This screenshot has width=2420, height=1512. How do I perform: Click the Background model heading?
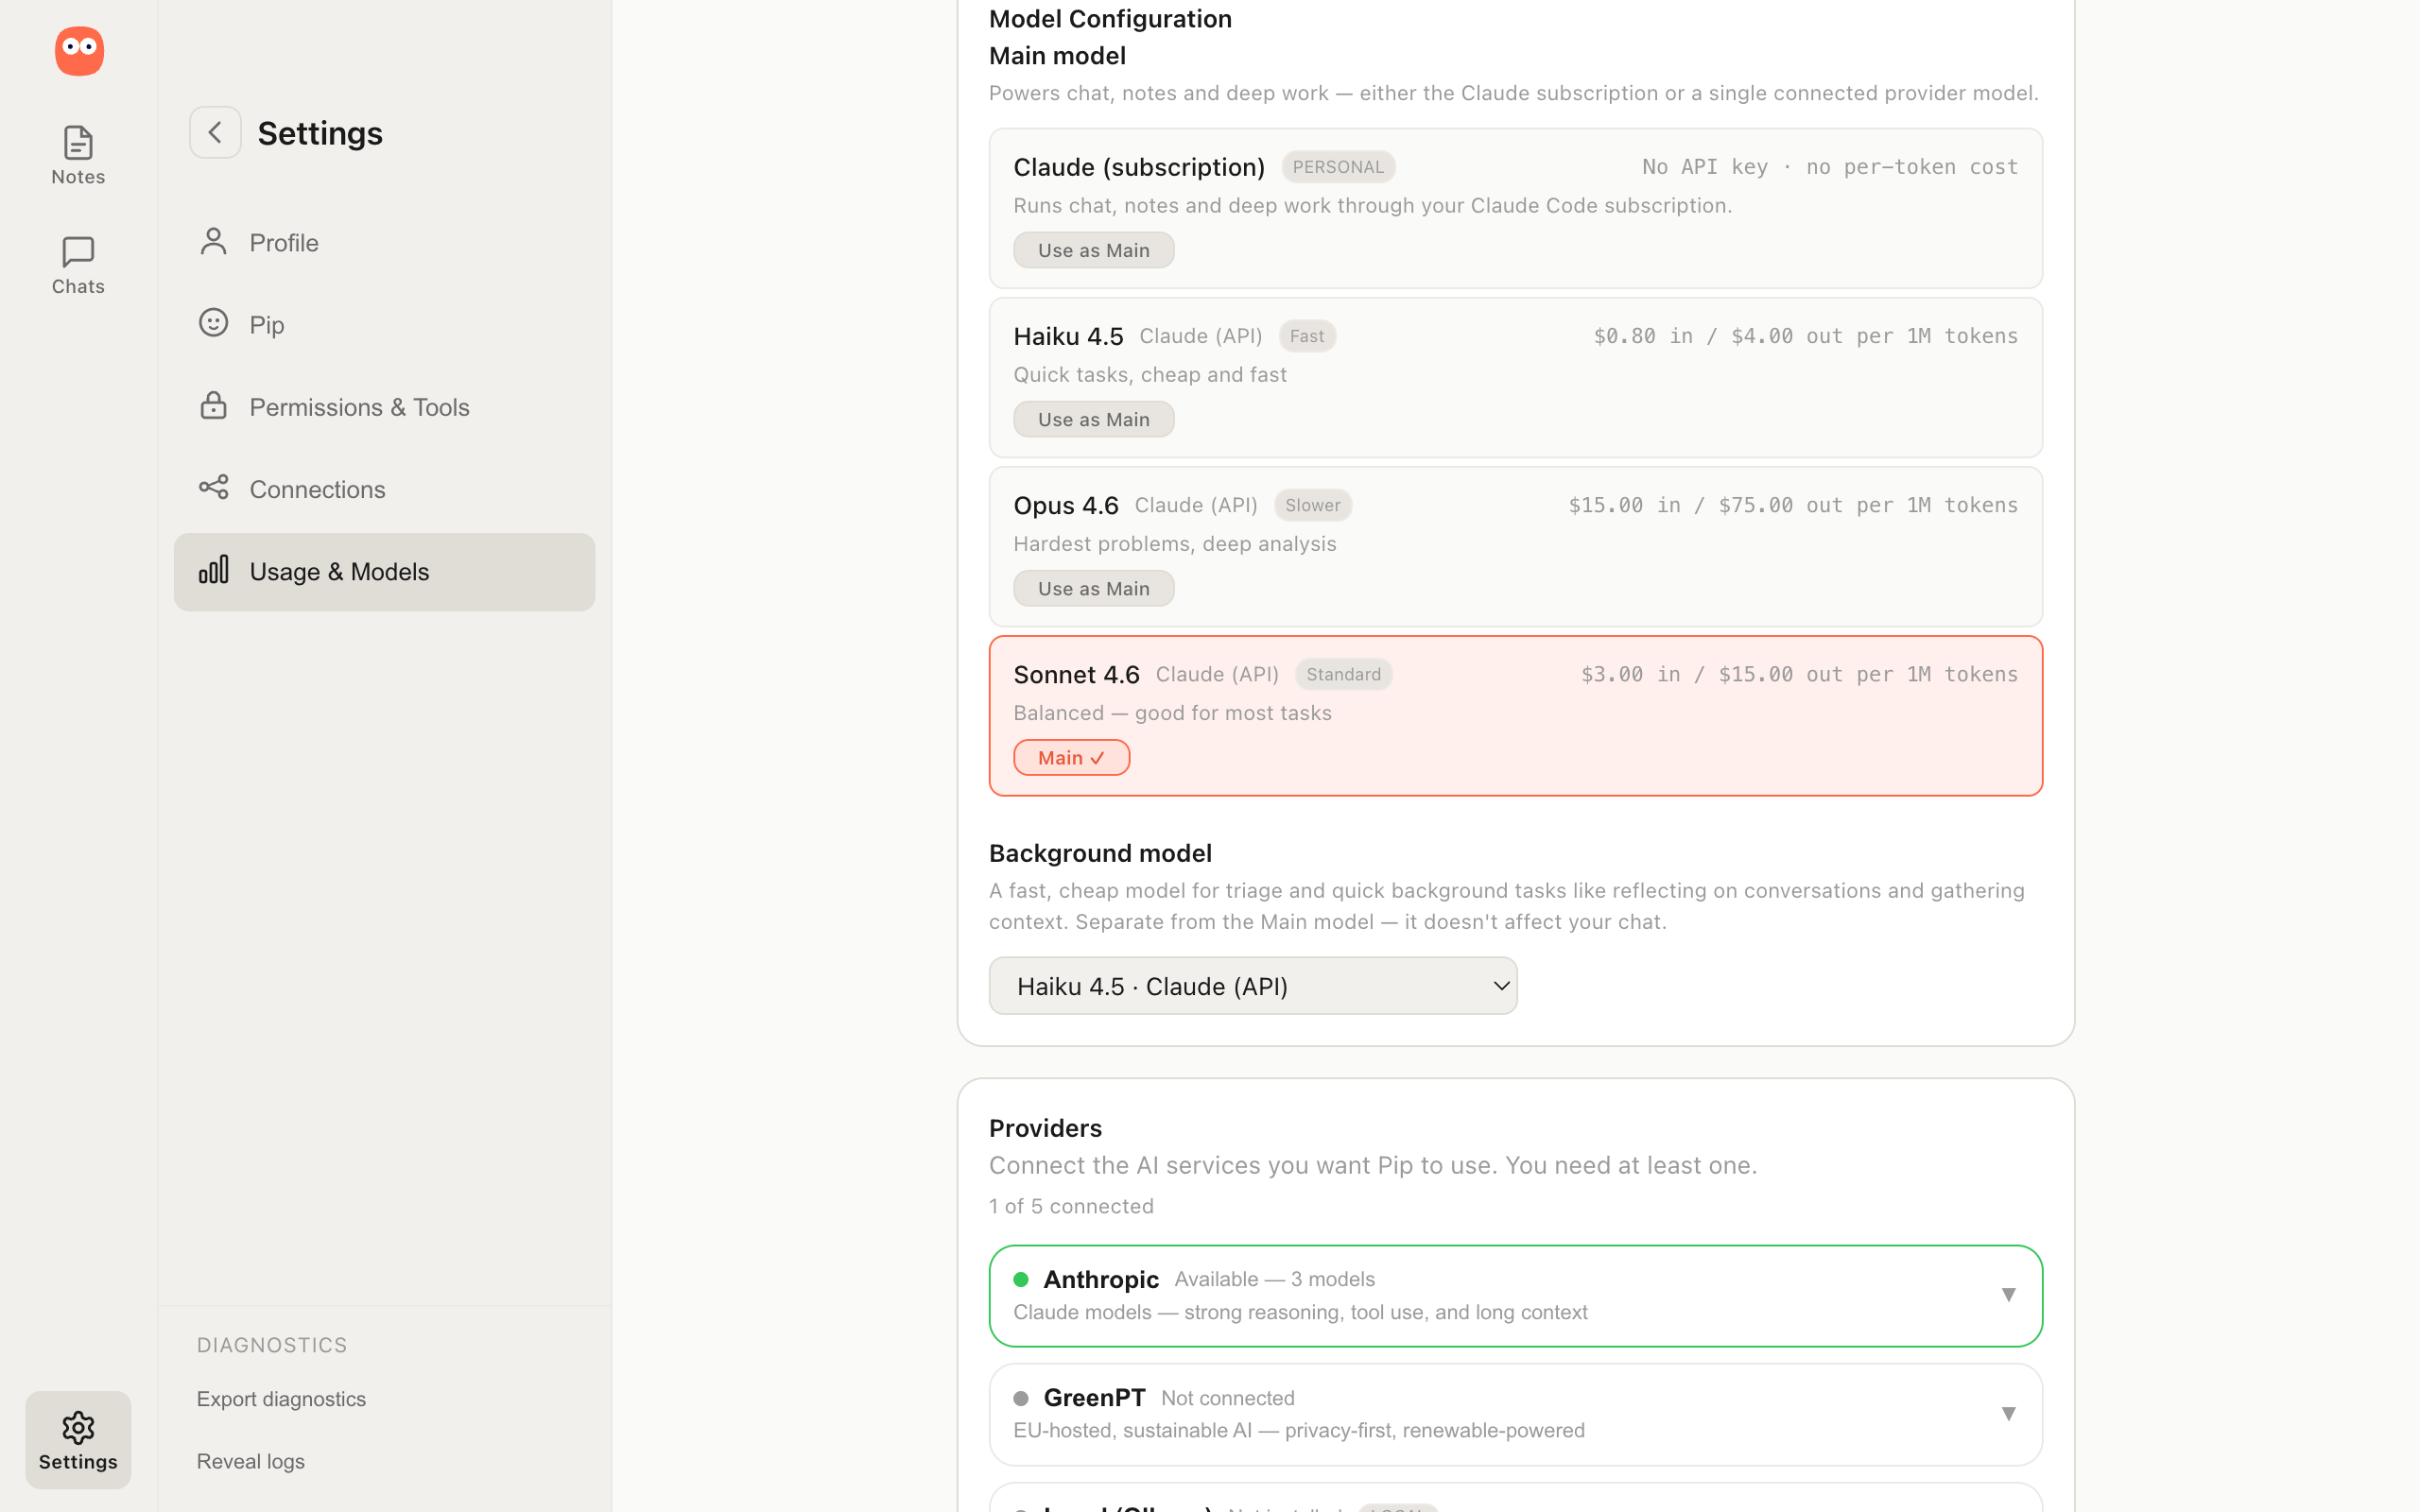pos(1100,853)
